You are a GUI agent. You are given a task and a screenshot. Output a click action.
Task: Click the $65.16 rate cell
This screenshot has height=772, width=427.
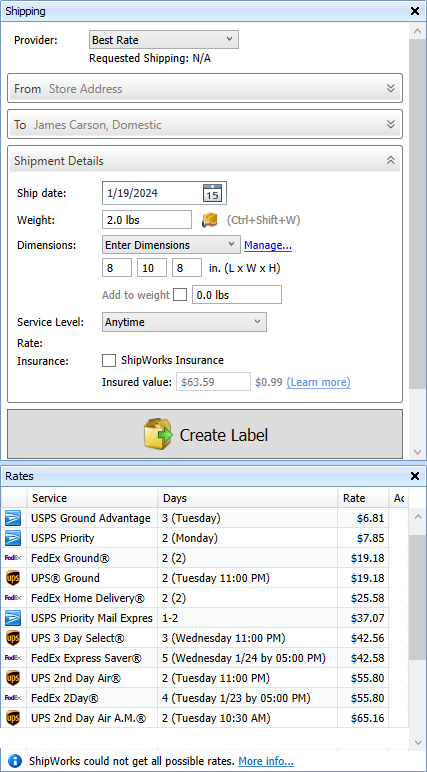(363, 718)
